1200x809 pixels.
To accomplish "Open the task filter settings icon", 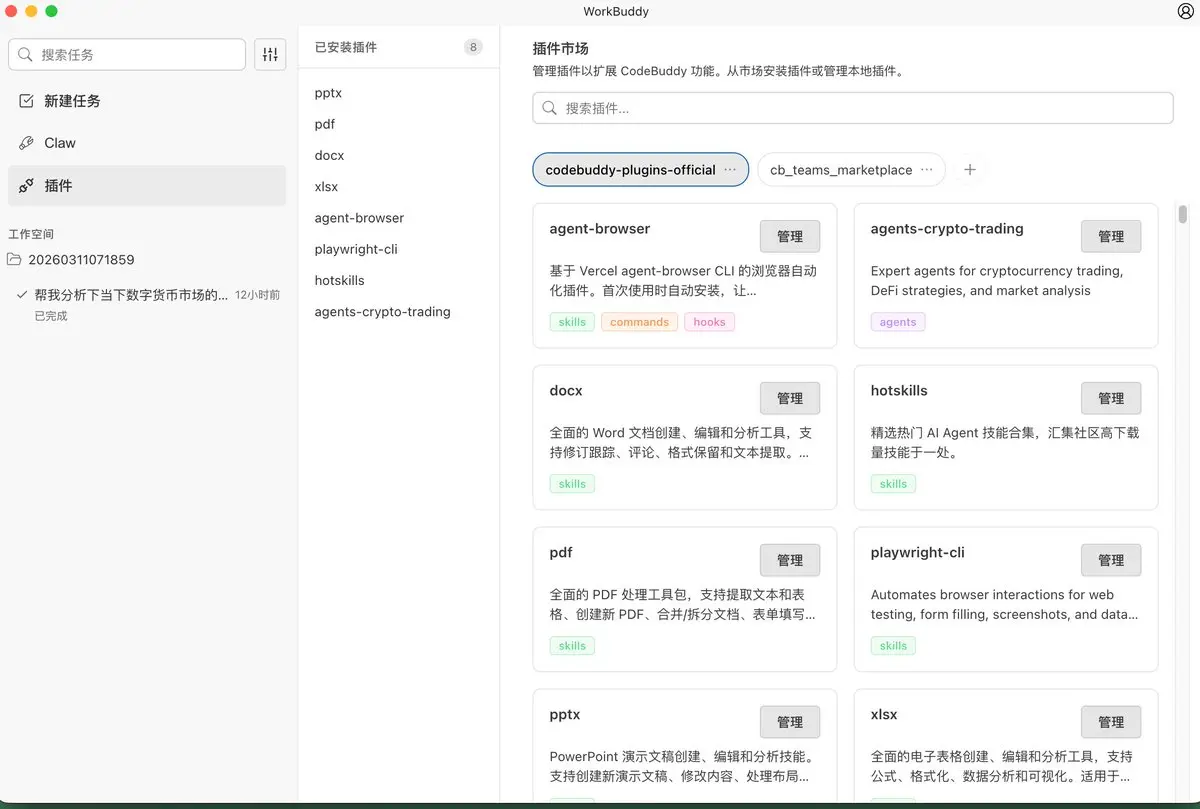I will click(270, 55).
